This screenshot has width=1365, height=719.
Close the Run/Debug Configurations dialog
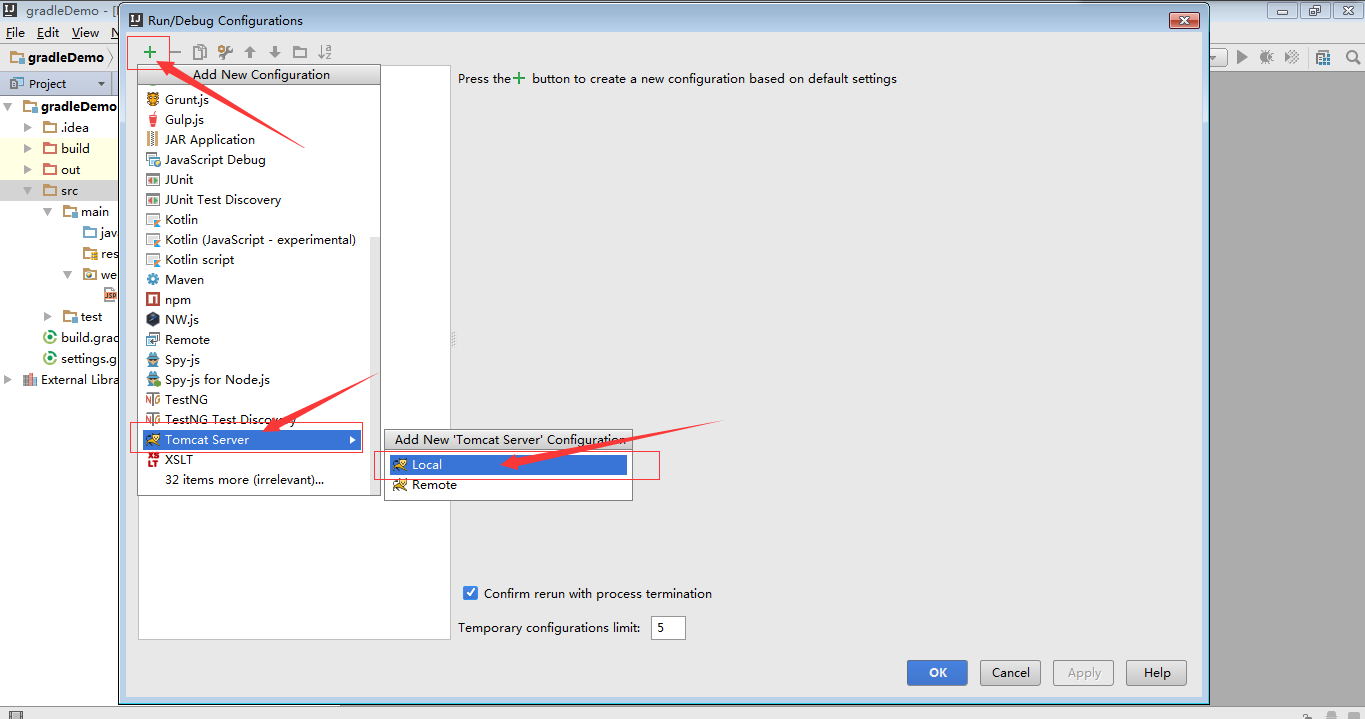[1185, 20]
